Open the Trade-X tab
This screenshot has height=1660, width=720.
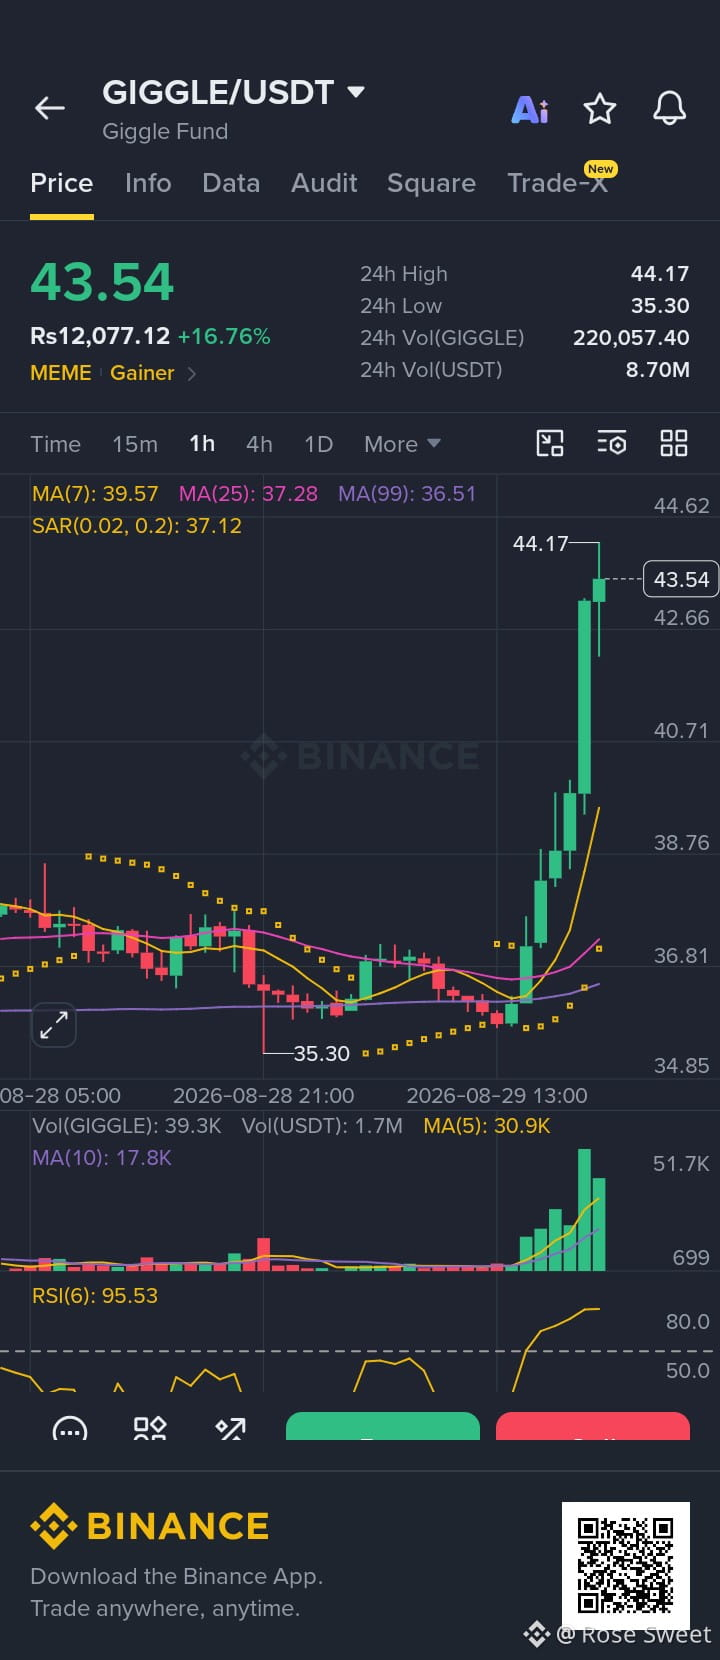[x=557, y=183]
